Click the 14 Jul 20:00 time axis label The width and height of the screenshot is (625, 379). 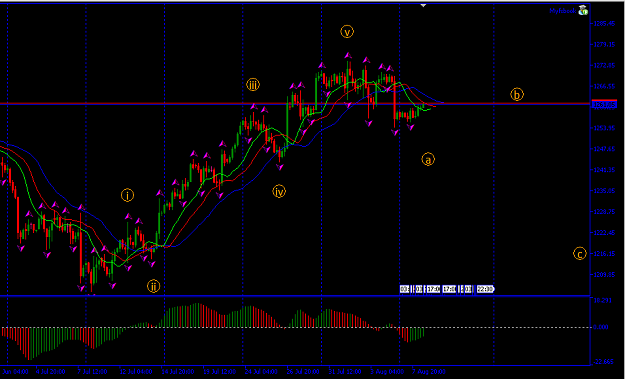tap(178, 371)
